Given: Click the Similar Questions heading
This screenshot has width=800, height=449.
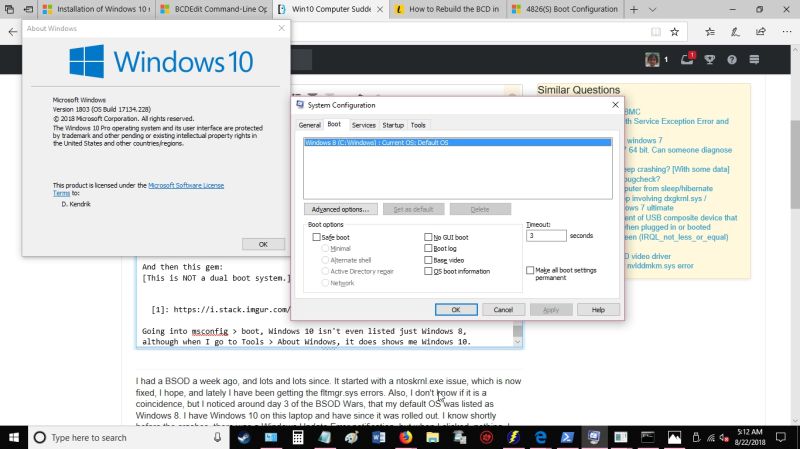Looking at the screenshot, I should coord(579,90).
